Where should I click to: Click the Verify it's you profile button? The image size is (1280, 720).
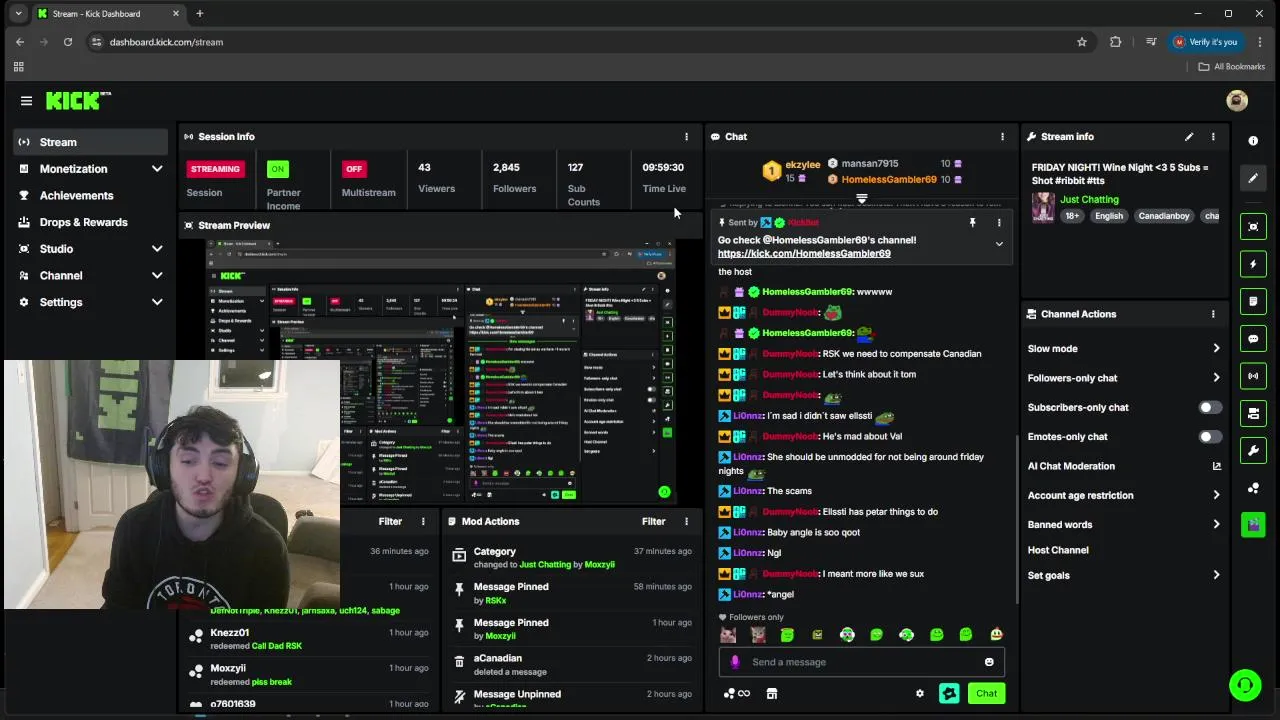click(x=1206, y=42)
